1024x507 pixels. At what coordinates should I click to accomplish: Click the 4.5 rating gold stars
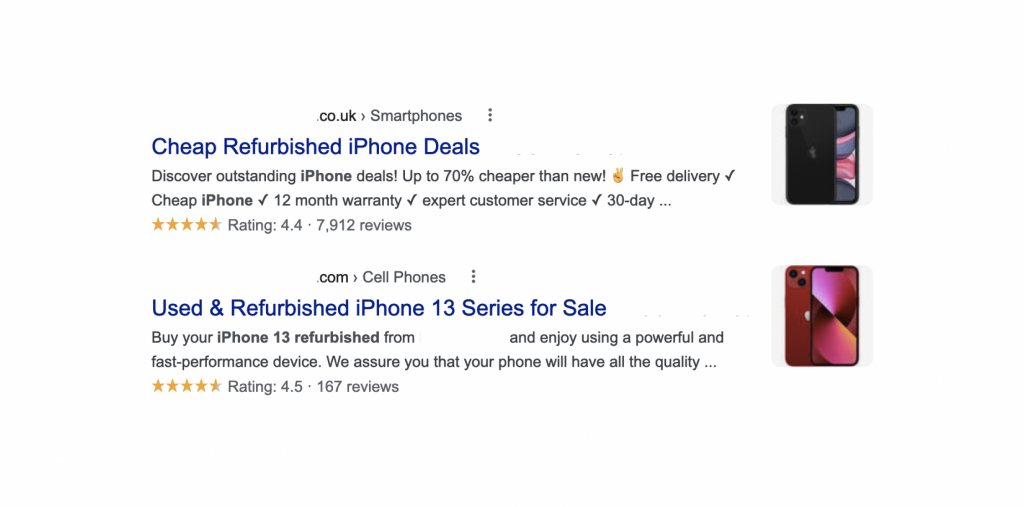(x=187, y=386)
